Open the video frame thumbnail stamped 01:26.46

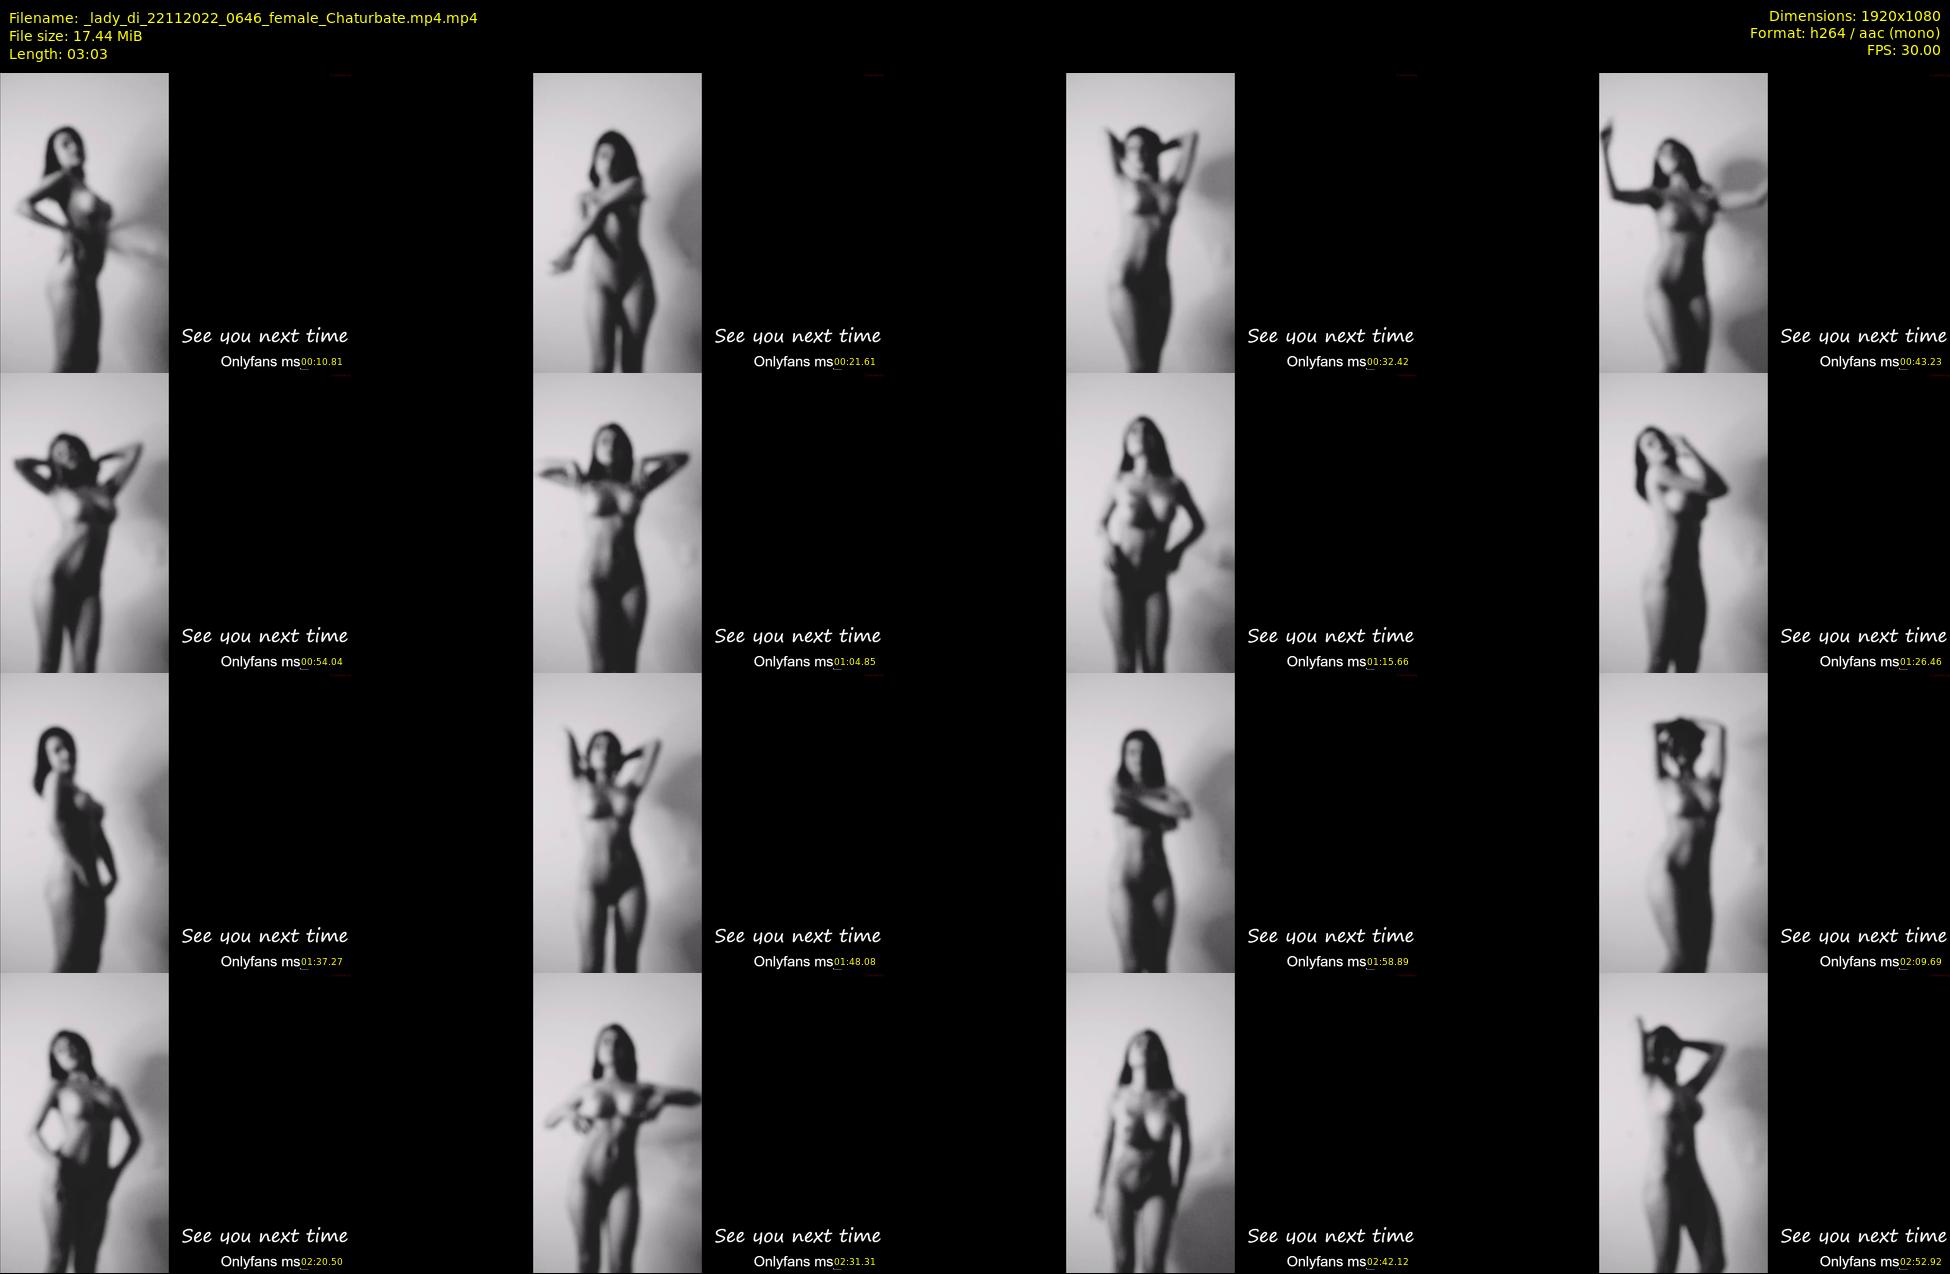coord(1774,523)
